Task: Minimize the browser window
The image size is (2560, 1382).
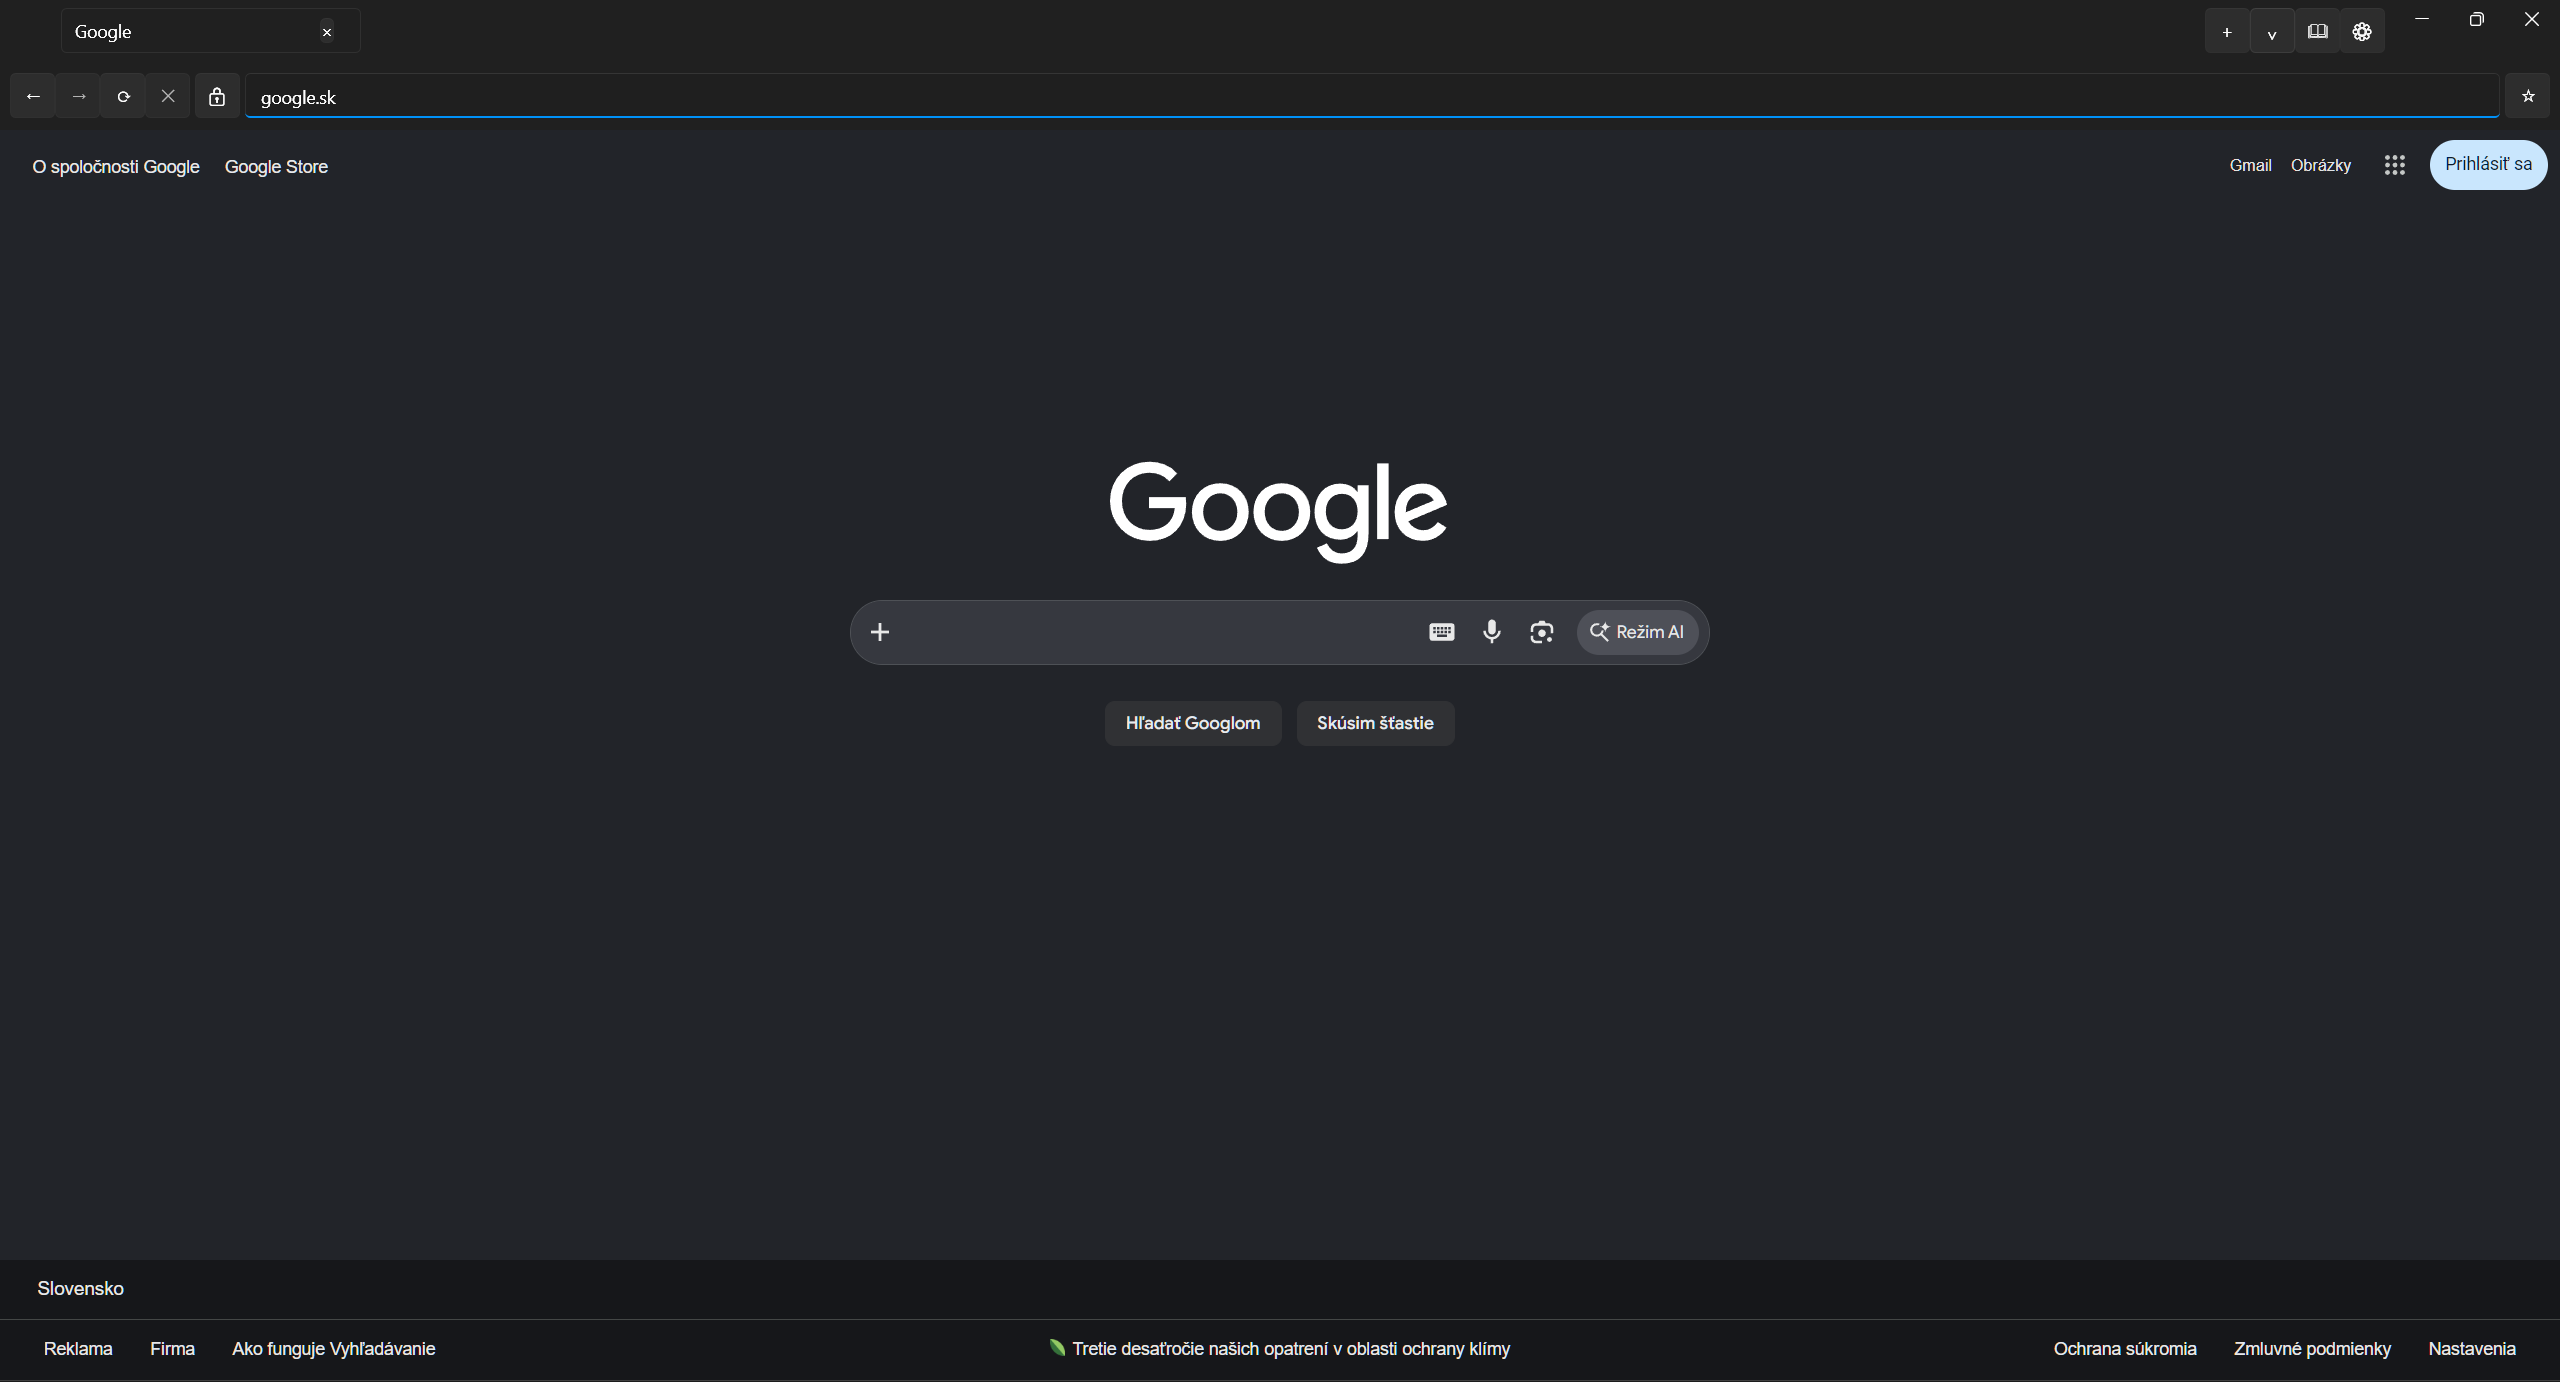Action: click(2421, 19)
